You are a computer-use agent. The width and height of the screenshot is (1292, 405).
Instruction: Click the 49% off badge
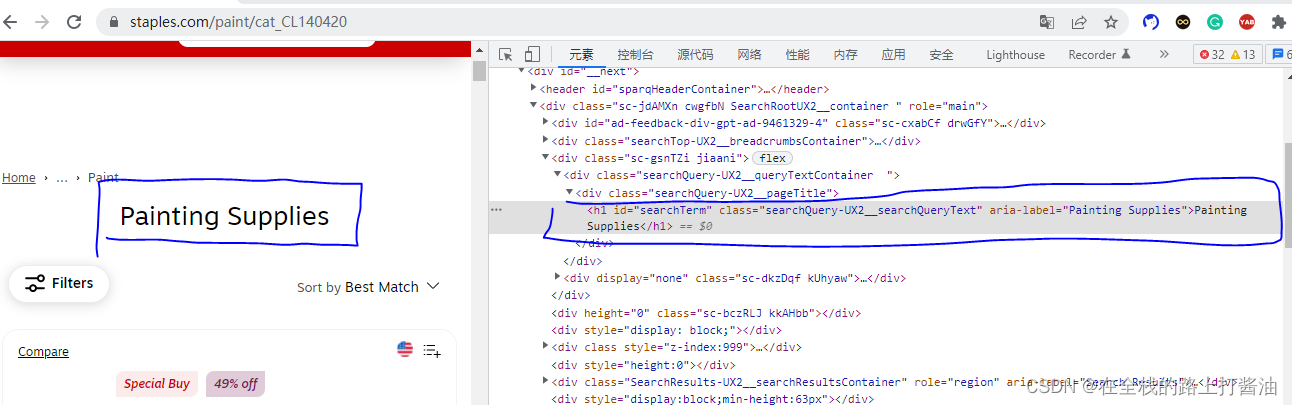coord(236,384)
